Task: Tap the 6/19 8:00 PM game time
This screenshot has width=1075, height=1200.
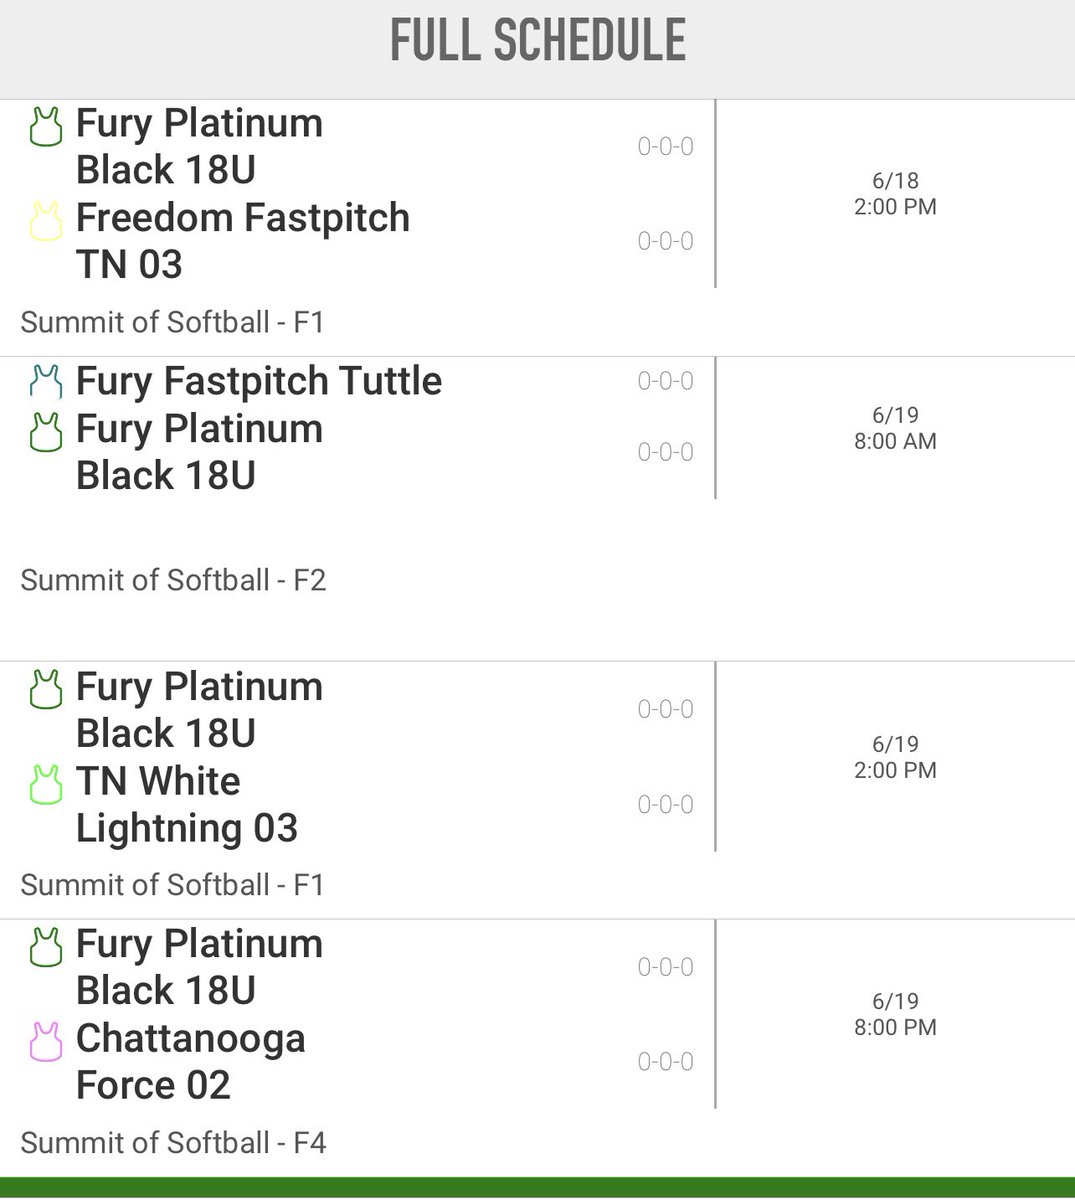Action: click(x=895, y=1014)
